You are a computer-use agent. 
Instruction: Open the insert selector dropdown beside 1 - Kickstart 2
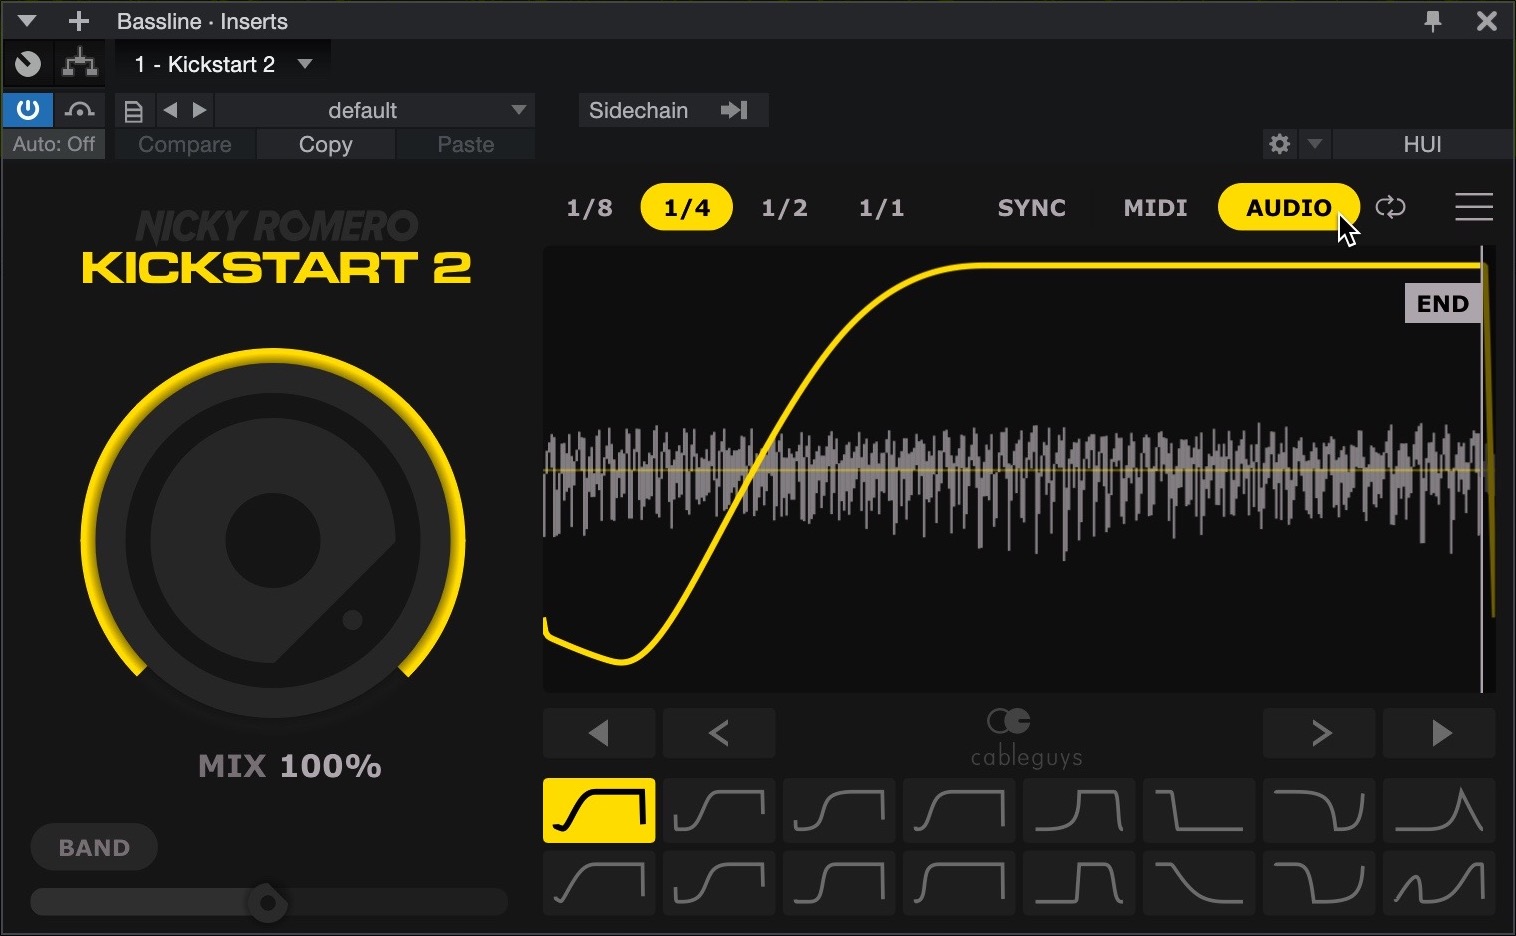[x=305, y=64]
